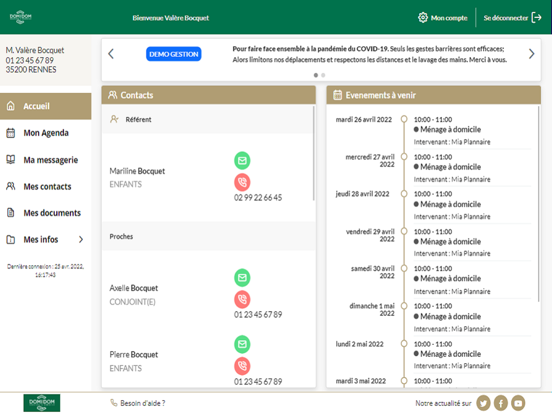Call Pierre Bocquet using the red phone icon
Viewport: 552px width, 414px height.
pos(242,366)
